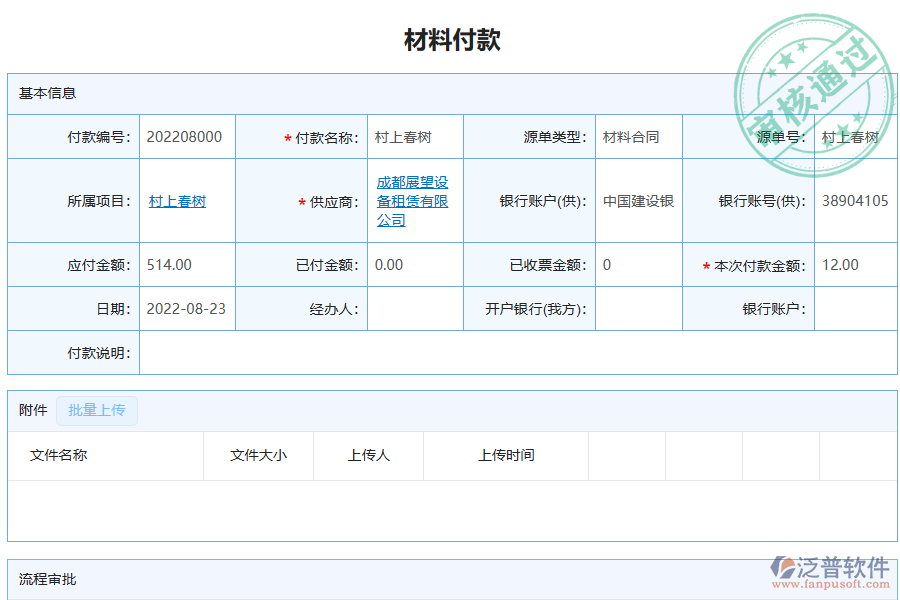The image size is (900, 600).
Task: Click the 经办人 input field
Action: click(415, 309)
